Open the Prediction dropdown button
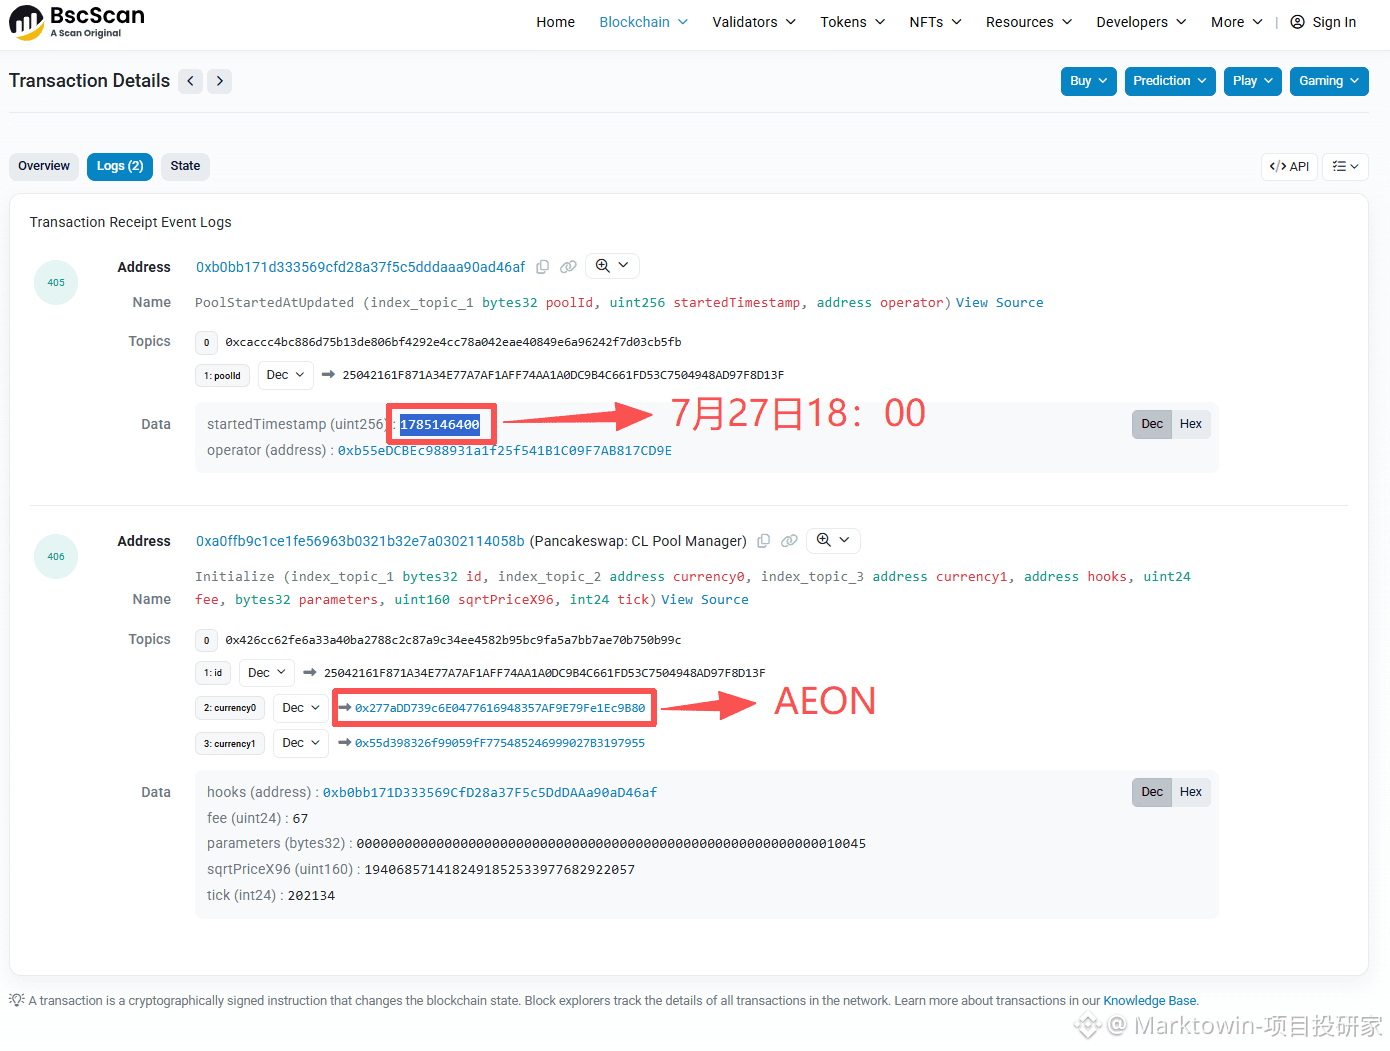This screenshot has height=1051, width=1390. coord(1170,81)
